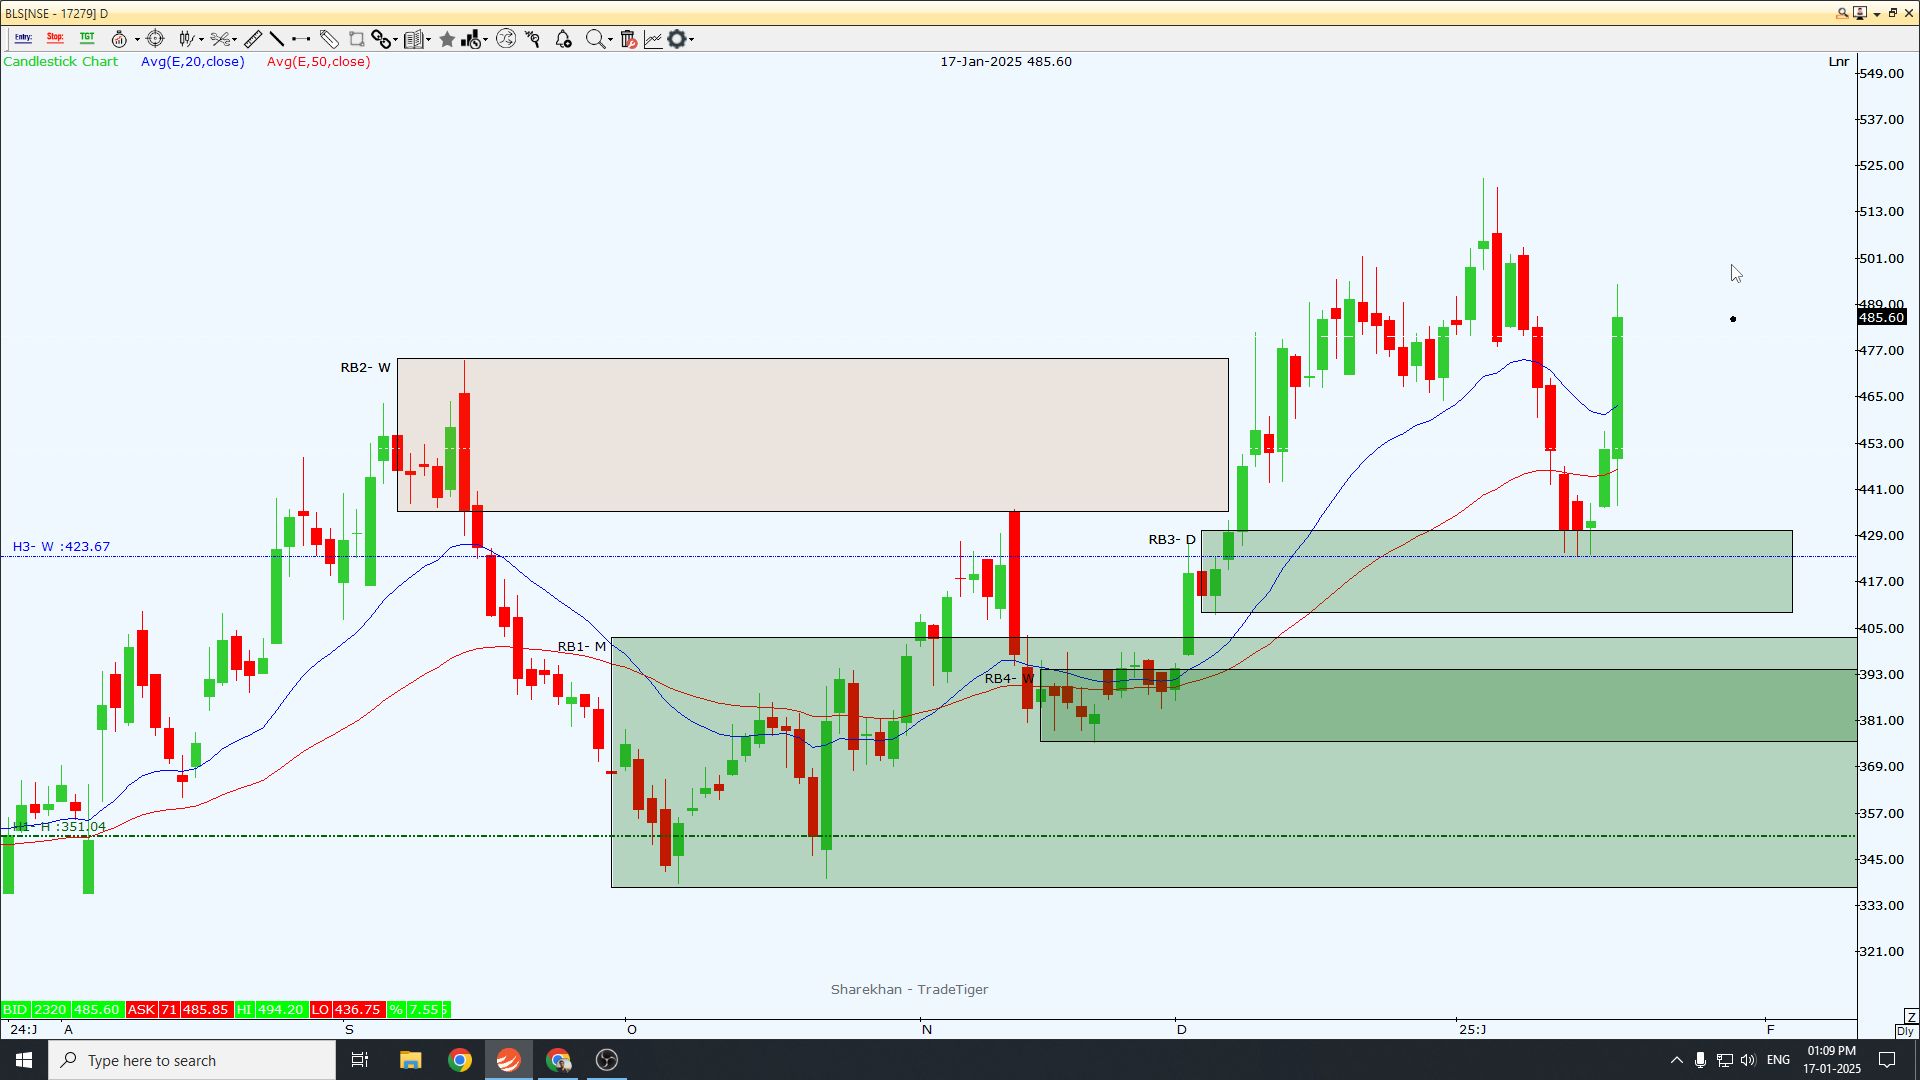Viewport: 1920px width, 1080px height.
Task: Open the magnifier zoom dropdown arrow
Action: point(610,40)
